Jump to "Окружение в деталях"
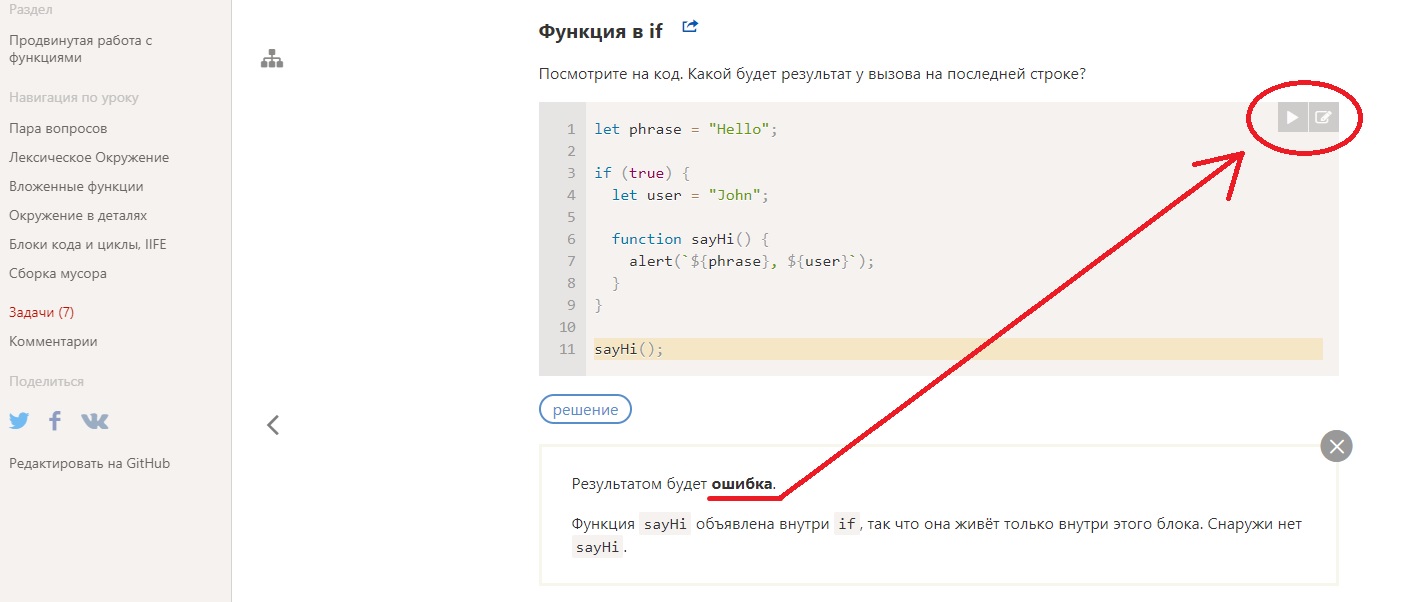1417x602 pixels. click(78, 215)
